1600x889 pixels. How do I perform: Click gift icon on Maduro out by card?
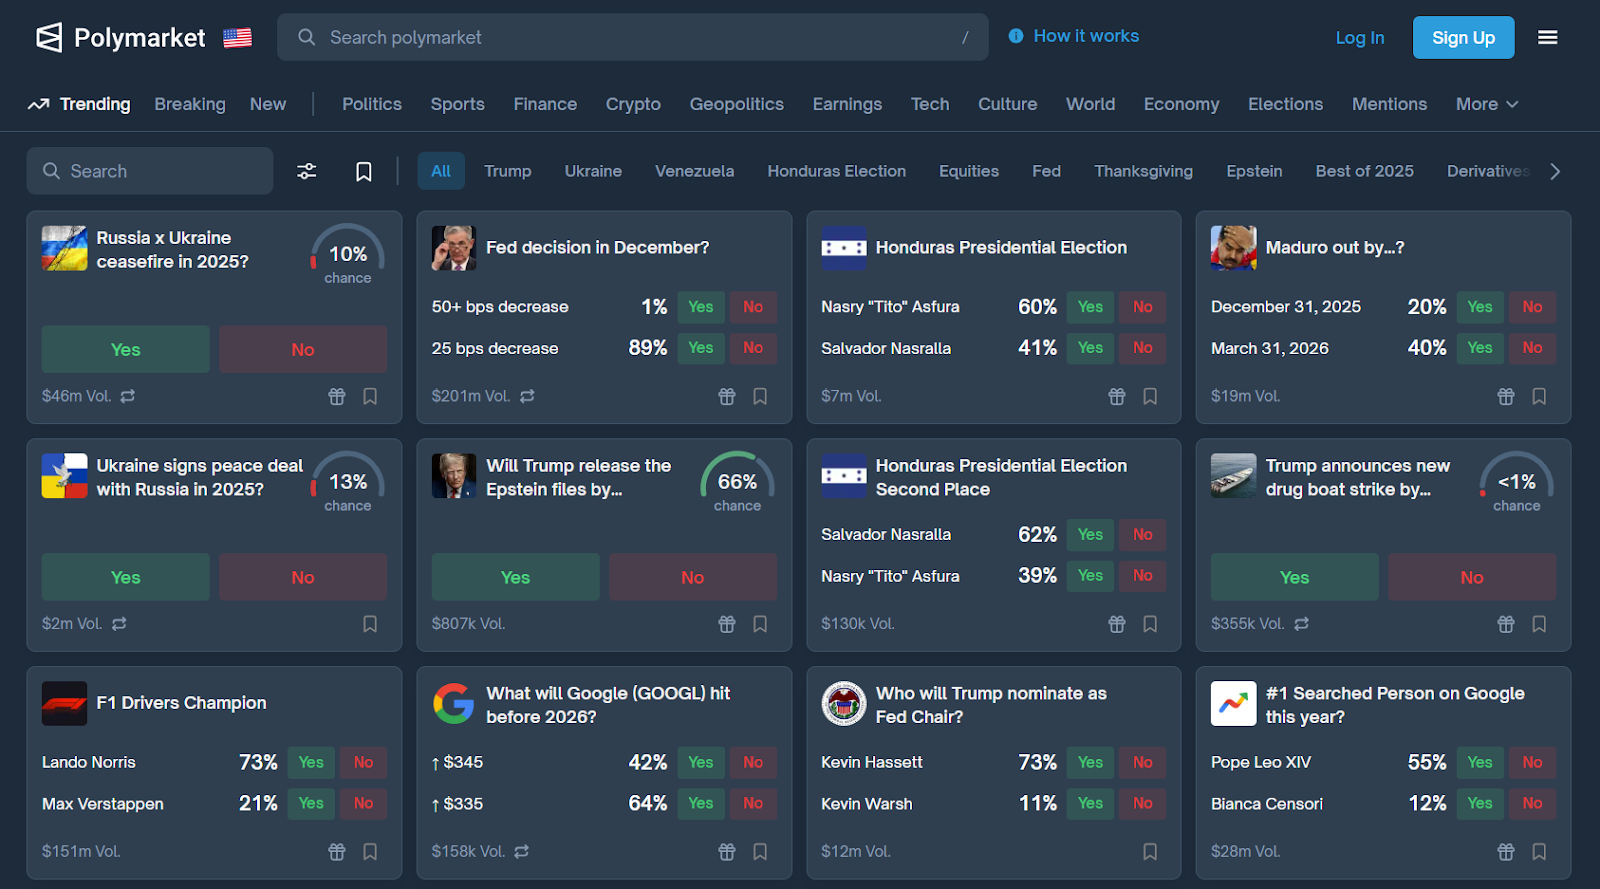(1506, 396)
